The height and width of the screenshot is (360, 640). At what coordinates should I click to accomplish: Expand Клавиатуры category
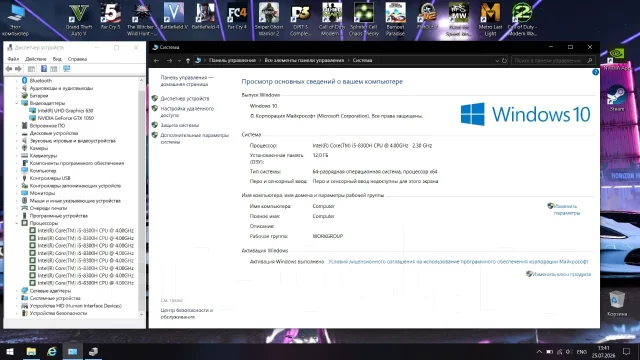click(x=17, y=156)
